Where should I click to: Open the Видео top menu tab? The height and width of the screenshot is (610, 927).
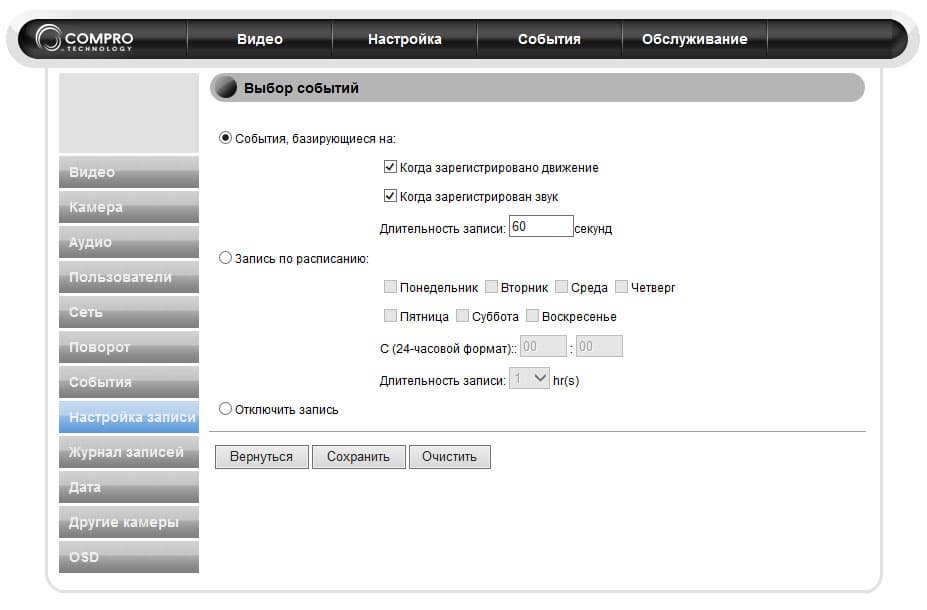pos(260,39)
